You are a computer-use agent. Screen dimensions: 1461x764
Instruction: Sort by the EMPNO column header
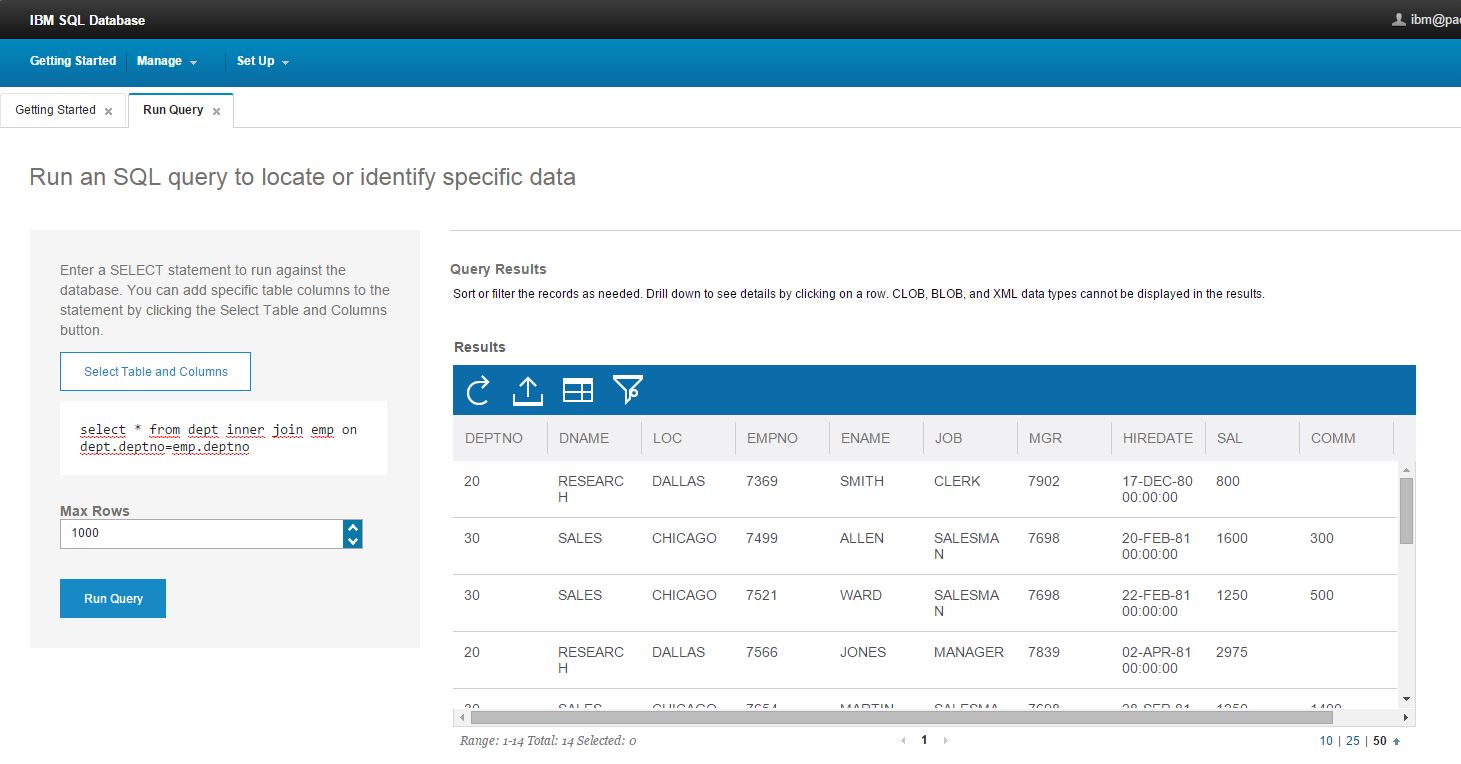[x=772, y=438]
